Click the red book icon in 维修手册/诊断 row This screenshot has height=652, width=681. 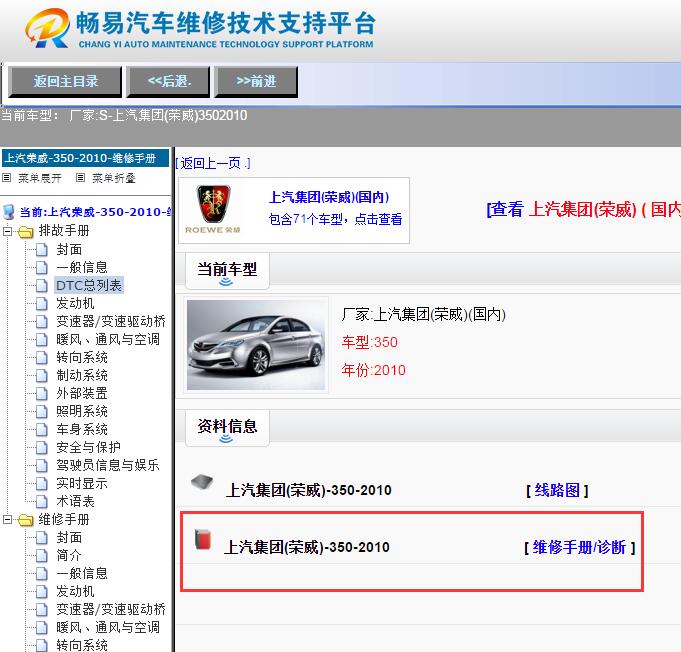coord(202,539)
